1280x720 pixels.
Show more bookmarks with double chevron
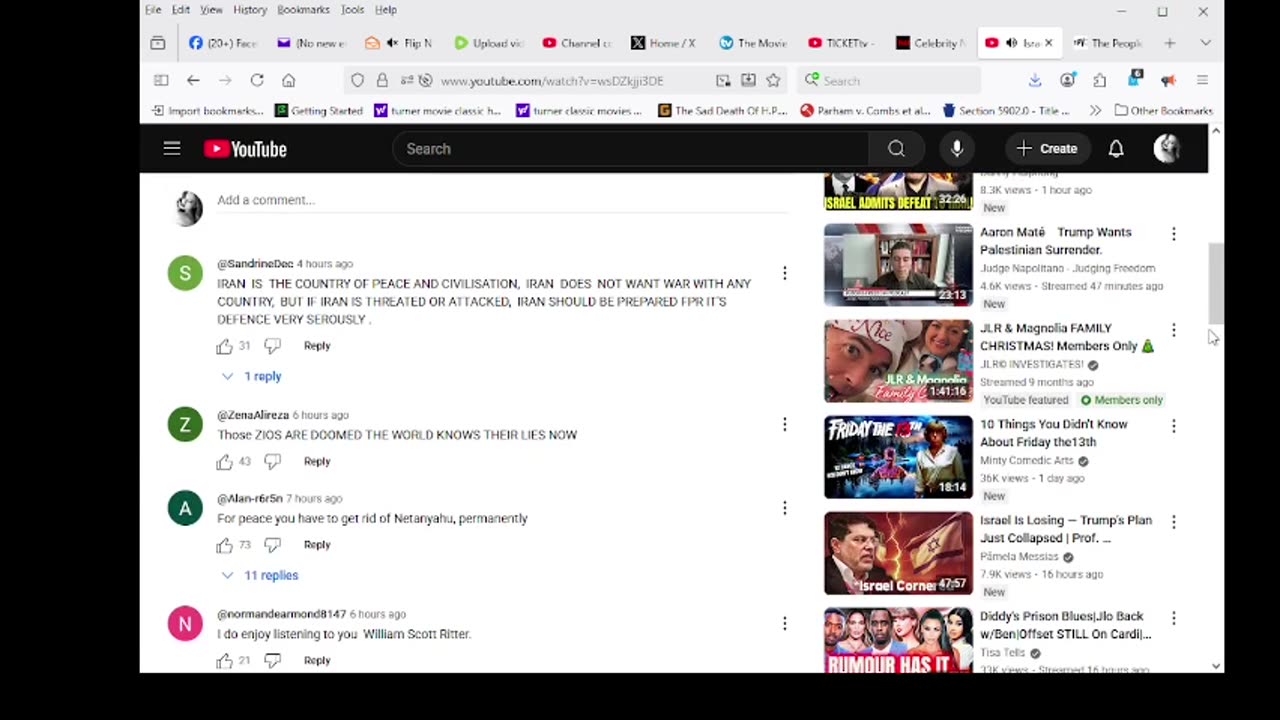tap(1096, 111)
